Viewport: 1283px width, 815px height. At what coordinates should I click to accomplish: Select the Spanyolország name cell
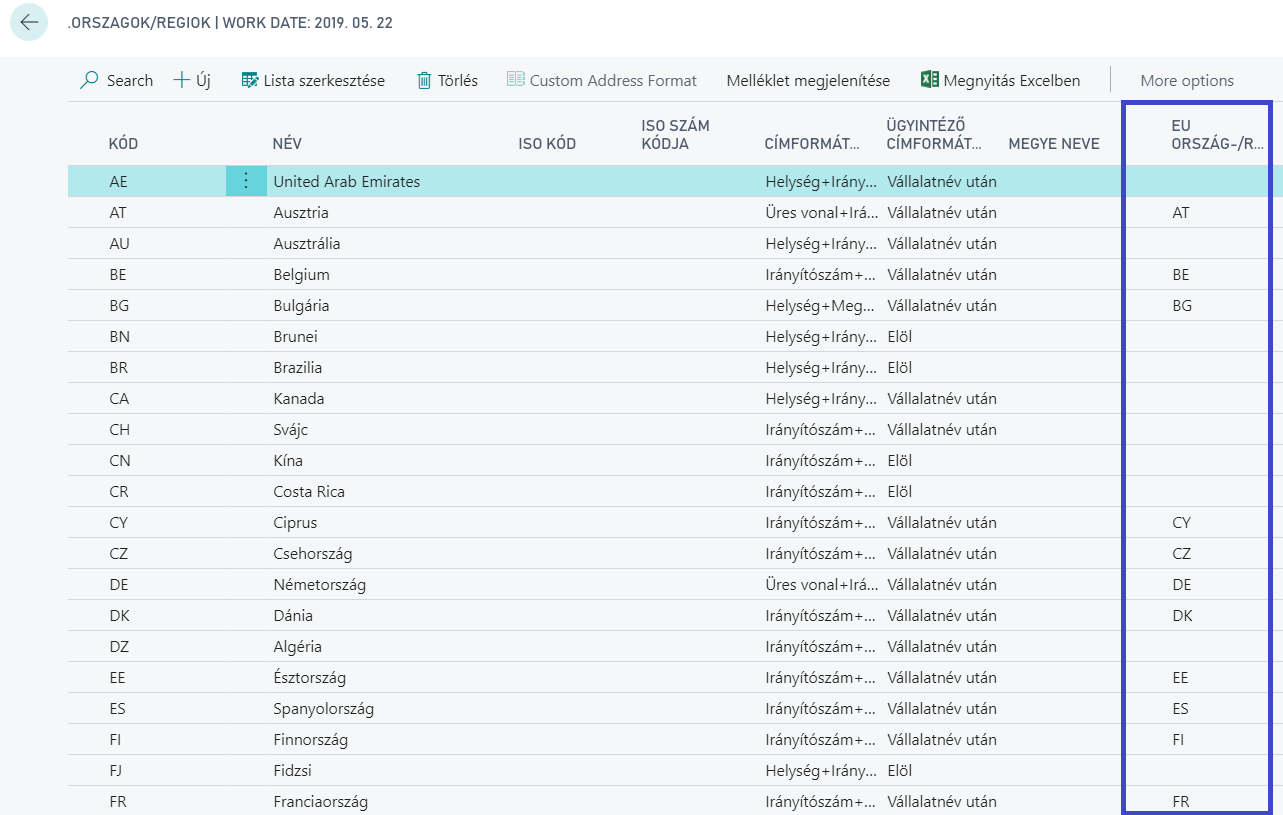pos(324,709)
